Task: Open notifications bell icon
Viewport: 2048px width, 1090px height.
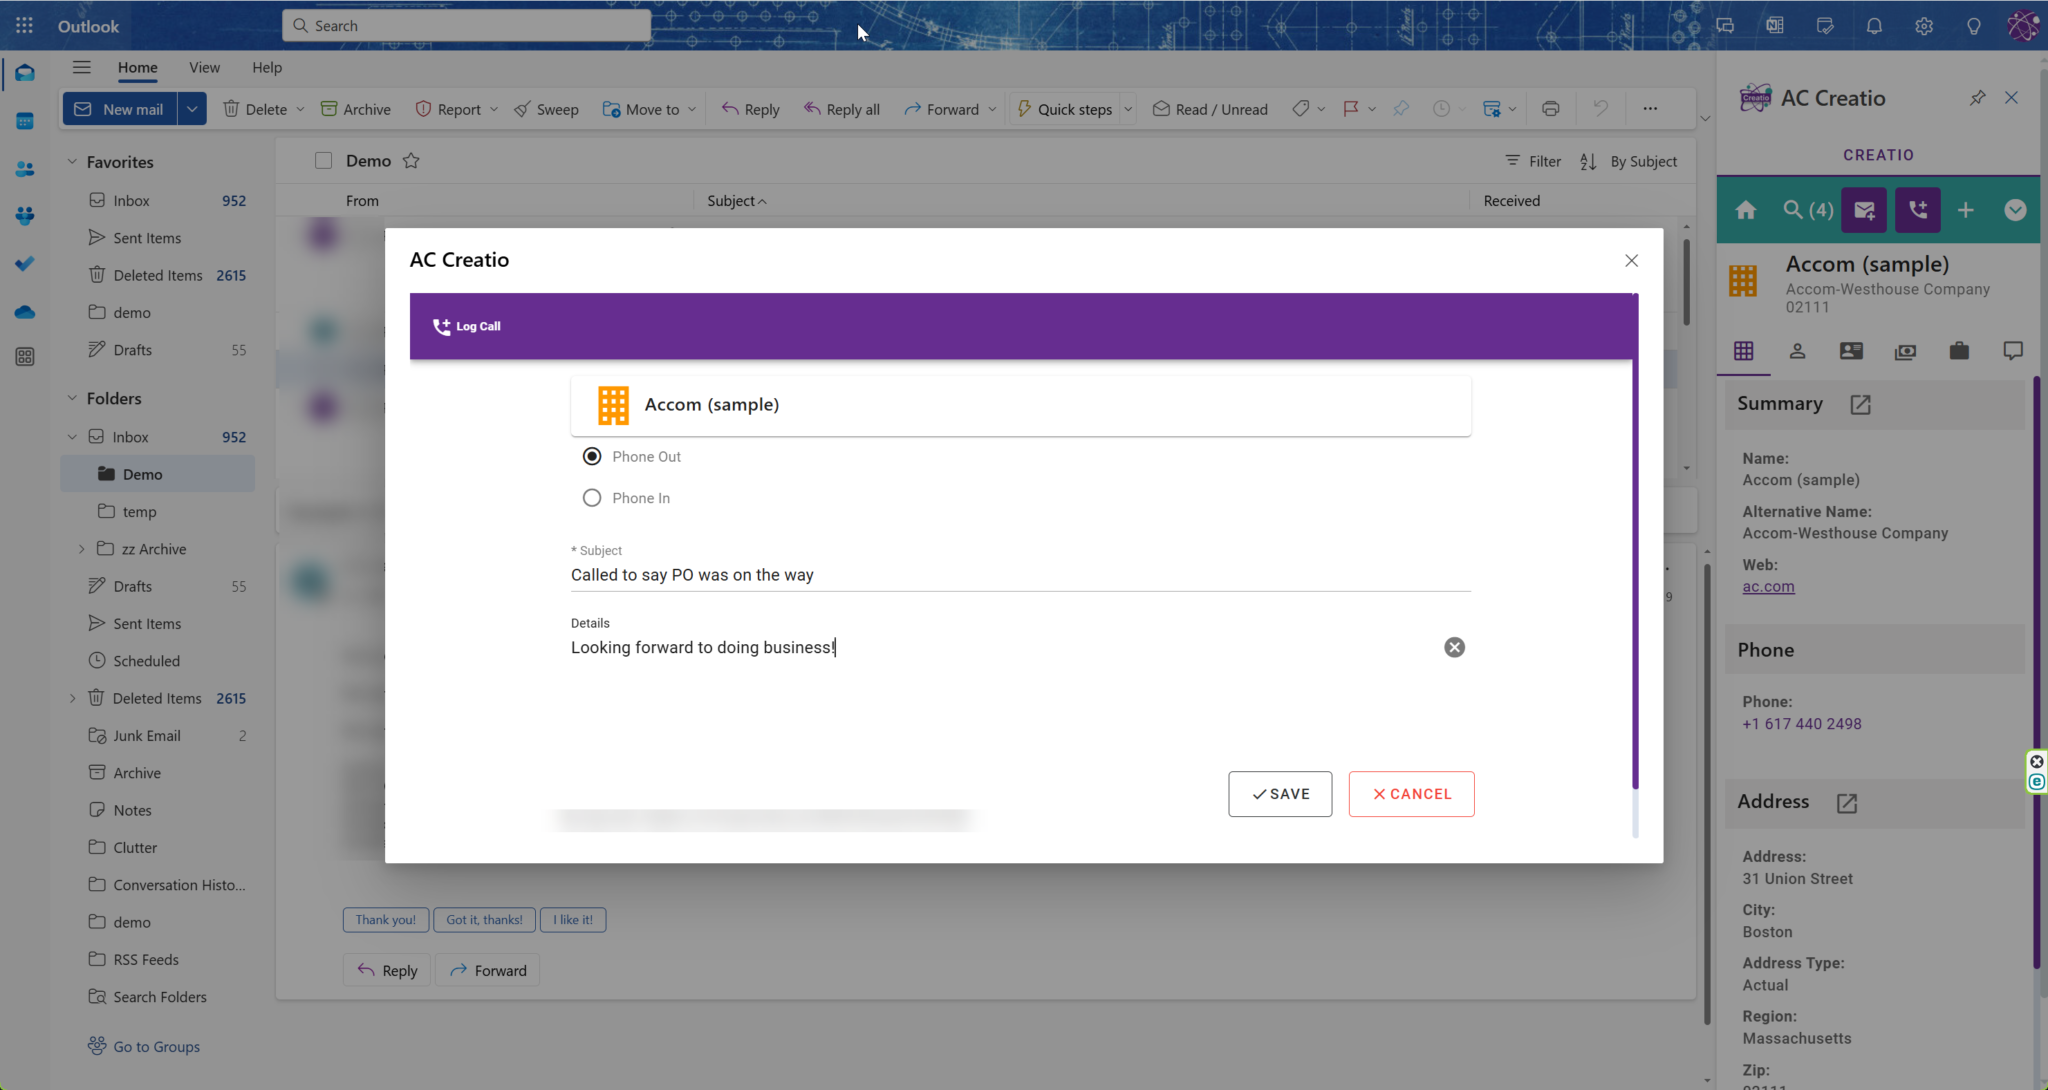Action: tap(1874, 26)
